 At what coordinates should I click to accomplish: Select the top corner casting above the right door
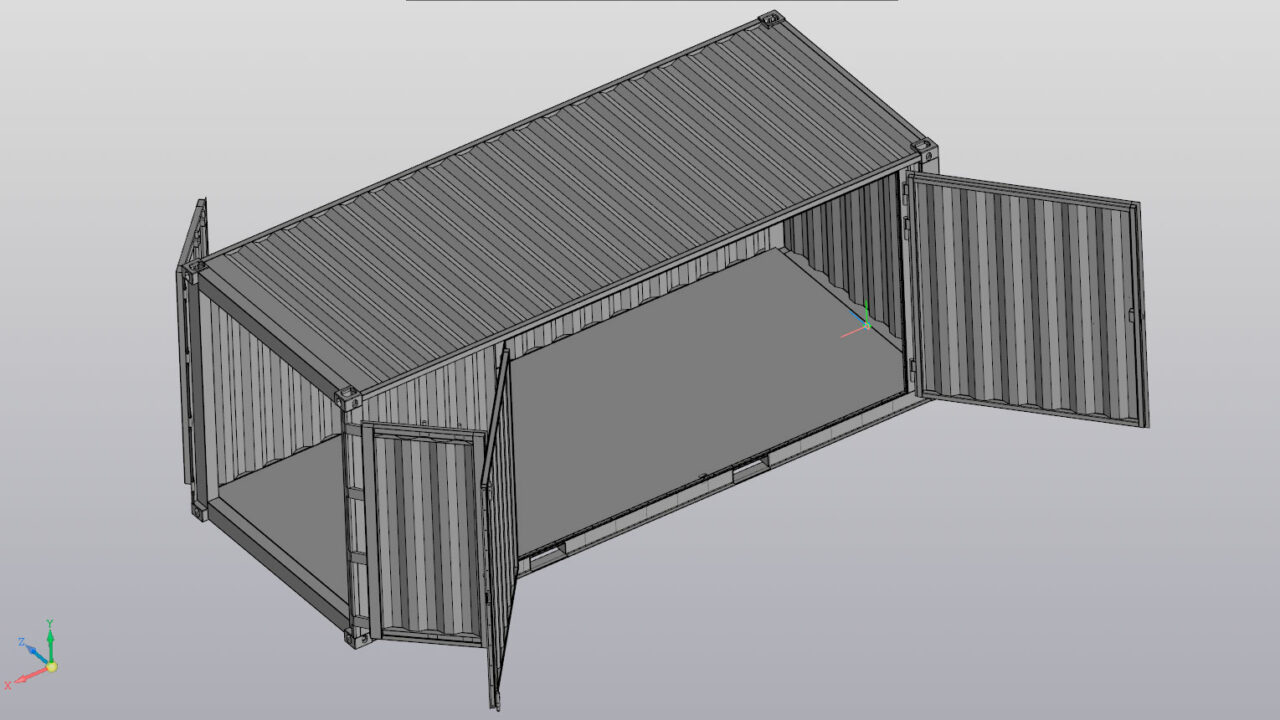click(x=924, y=150)
